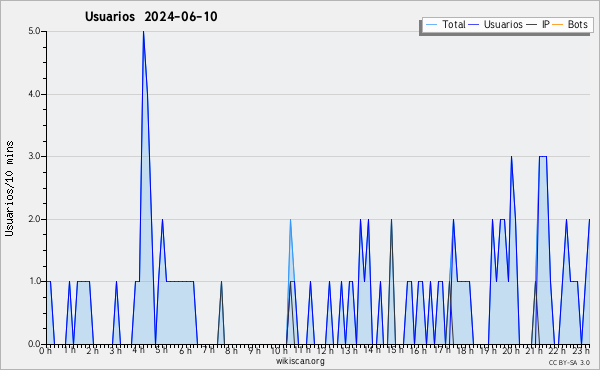This screenshot has width=600, height=370.
Task: Click the '15 h' x-axis label
Action: tap(395, 350)
